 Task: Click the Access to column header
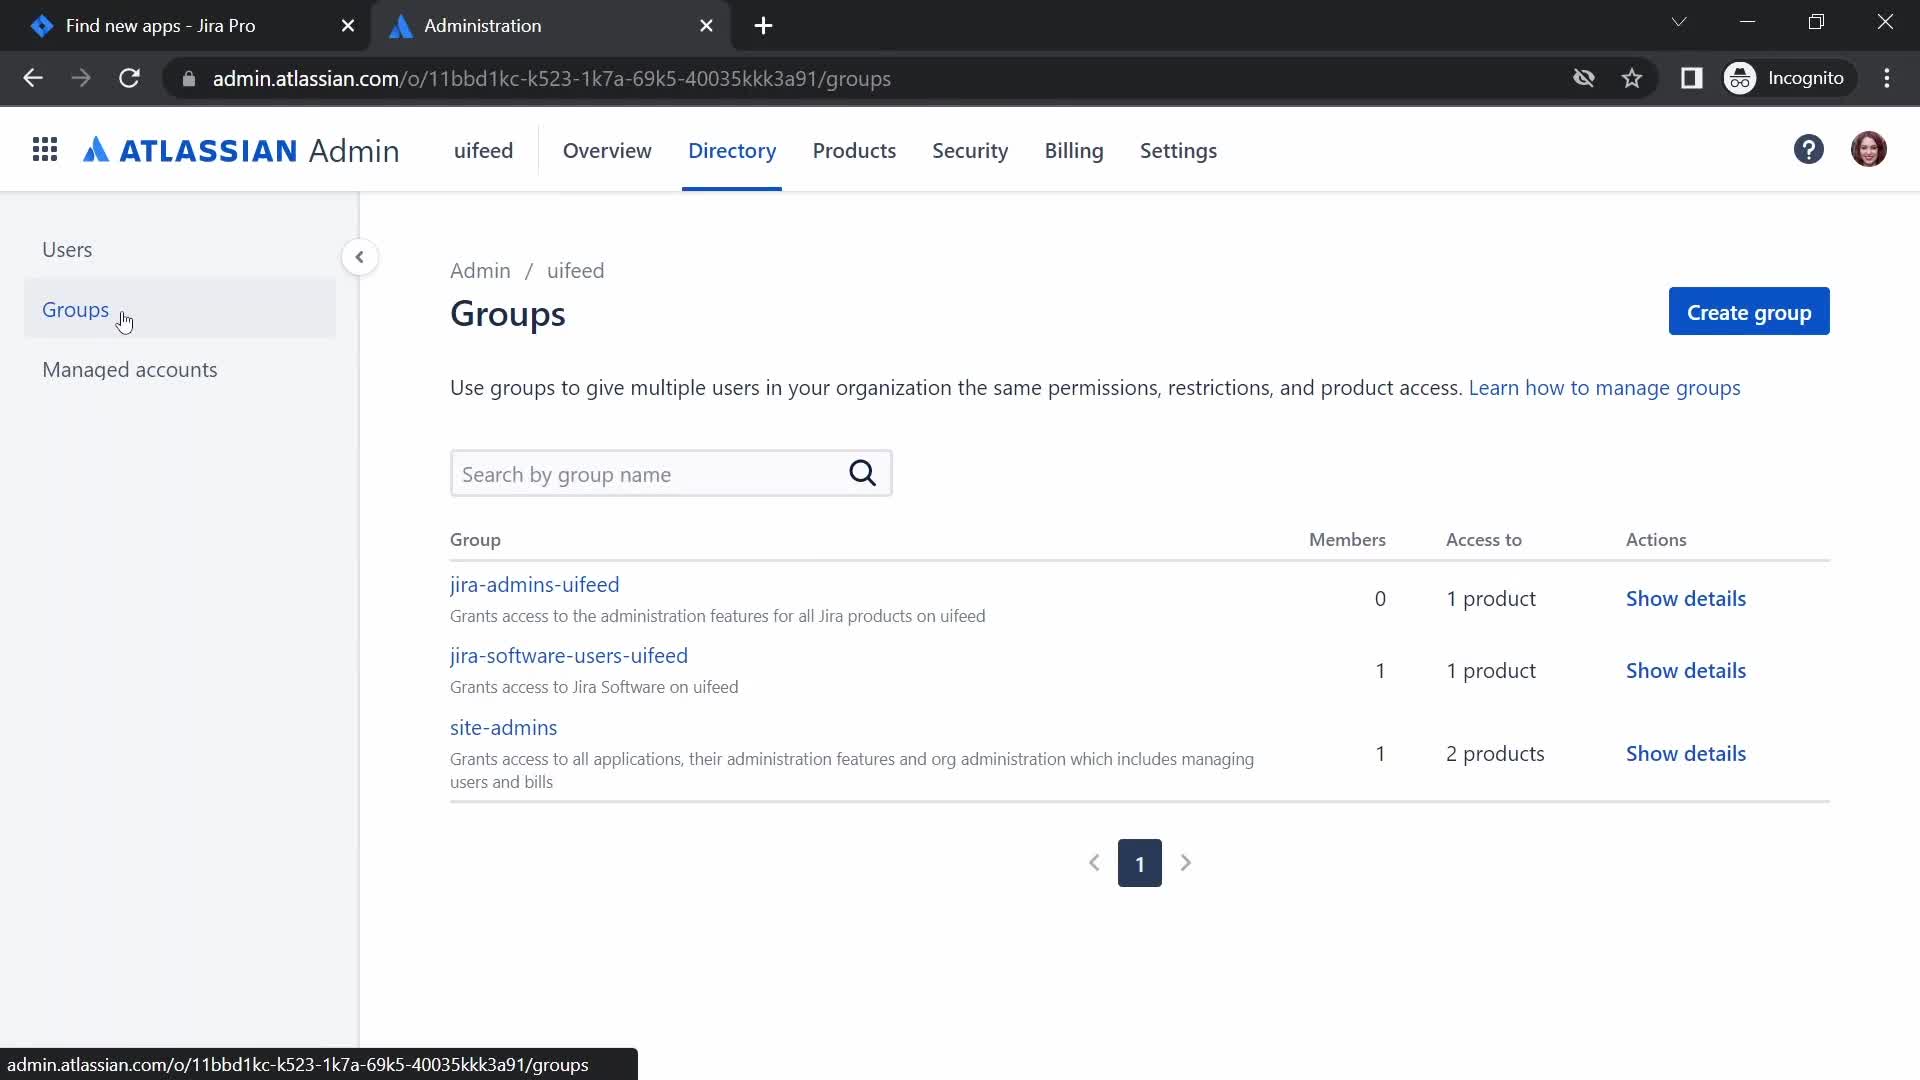[1483, 540]
